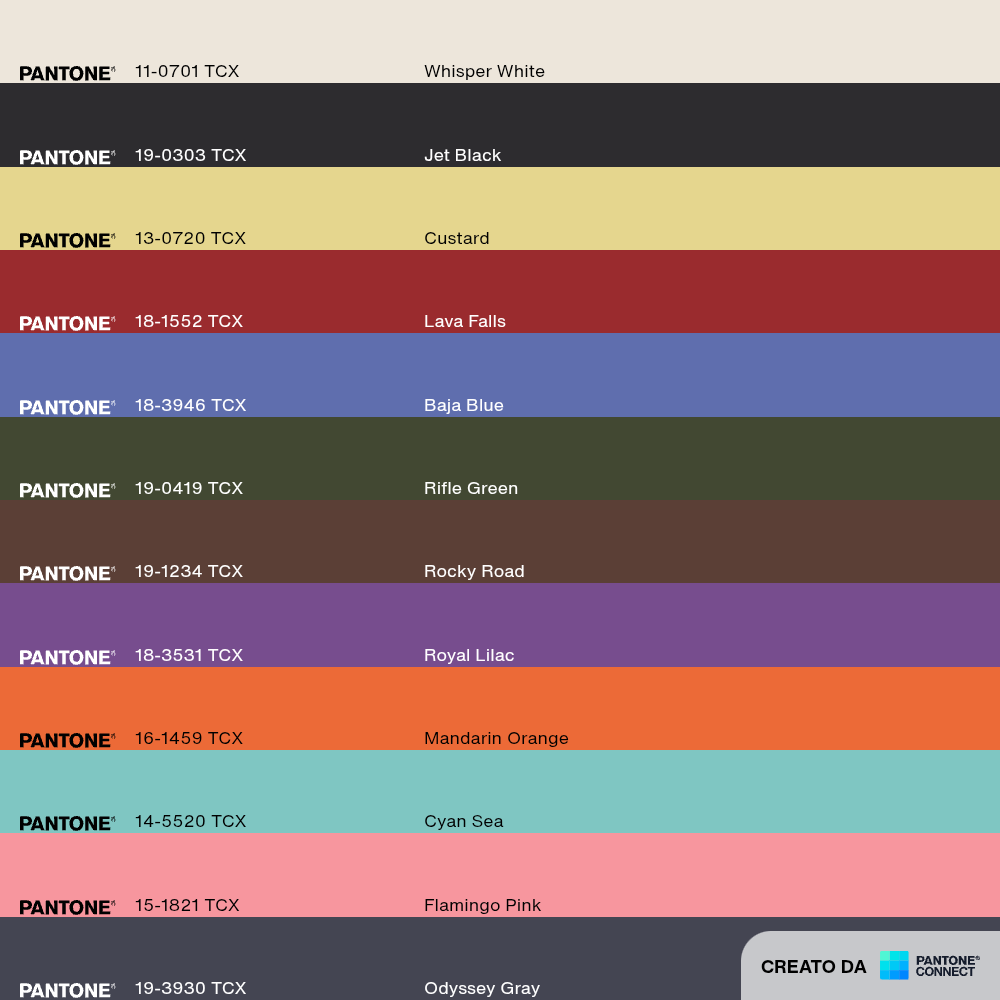This screenshot has height=1000, width=1000.
Task: Click the code 18-3946 TCX
Action: [x=190, y=406]
